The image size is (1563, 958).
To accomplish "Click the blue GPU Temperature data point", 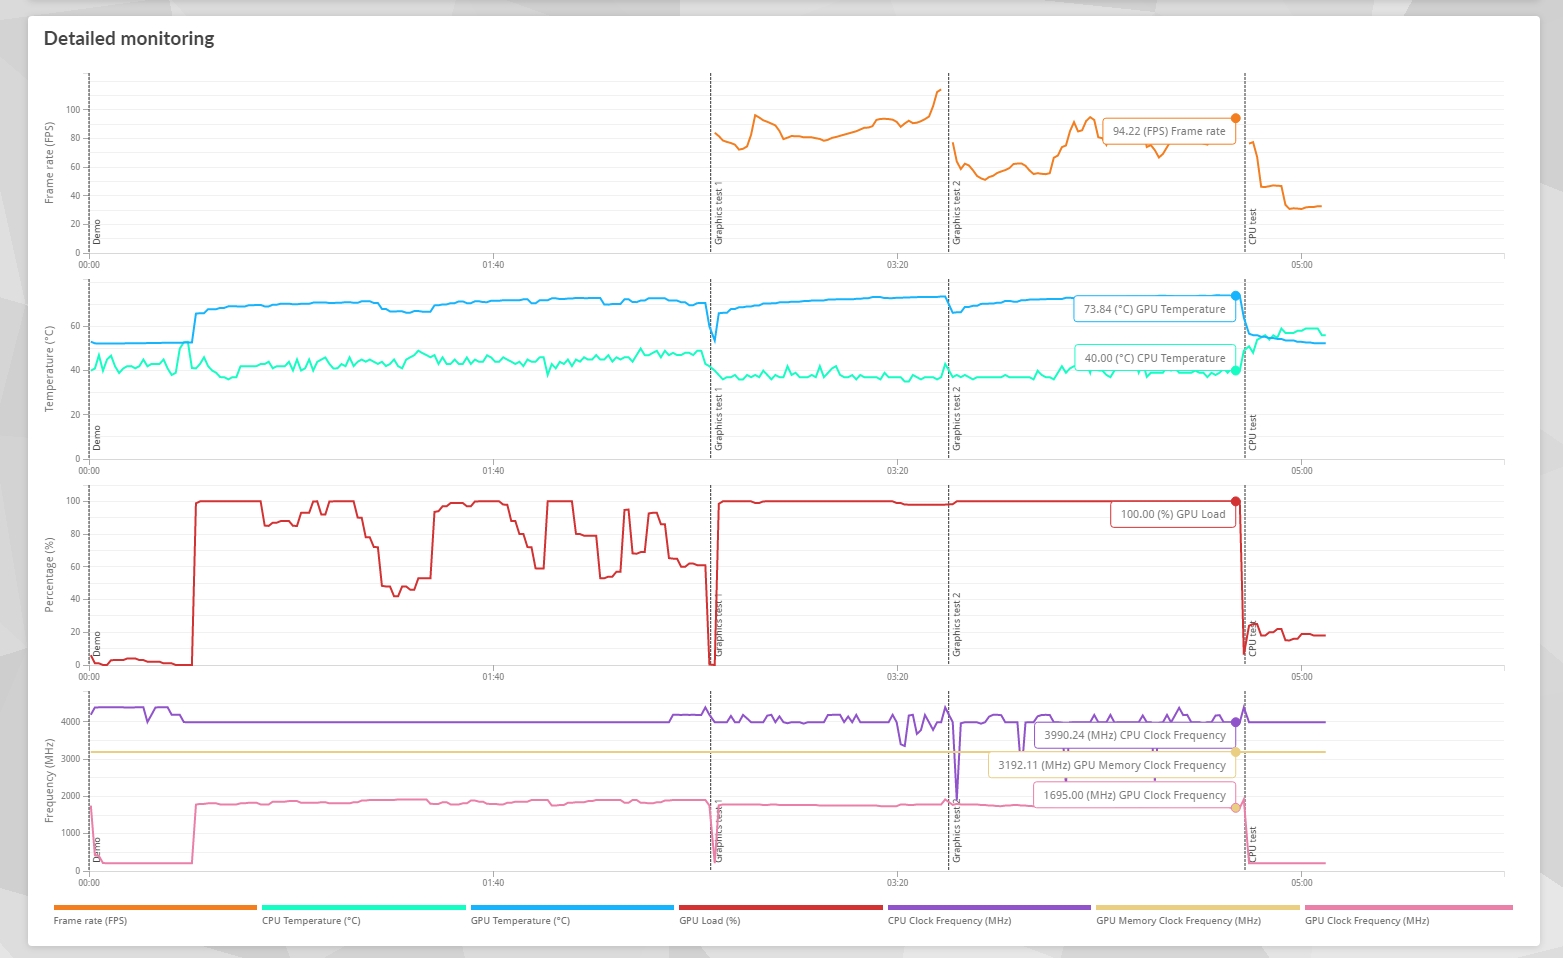I will (x=1236, y=296).
